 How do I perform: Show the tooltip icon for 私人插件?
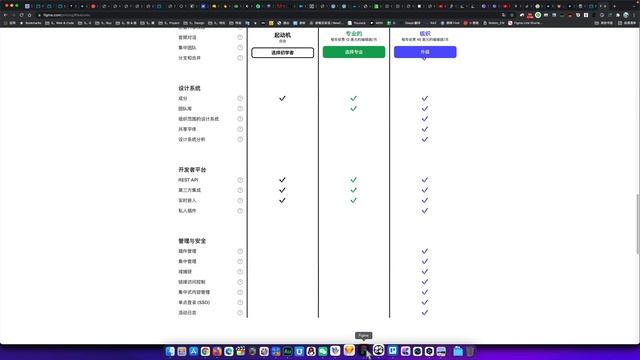pos(240,211)
